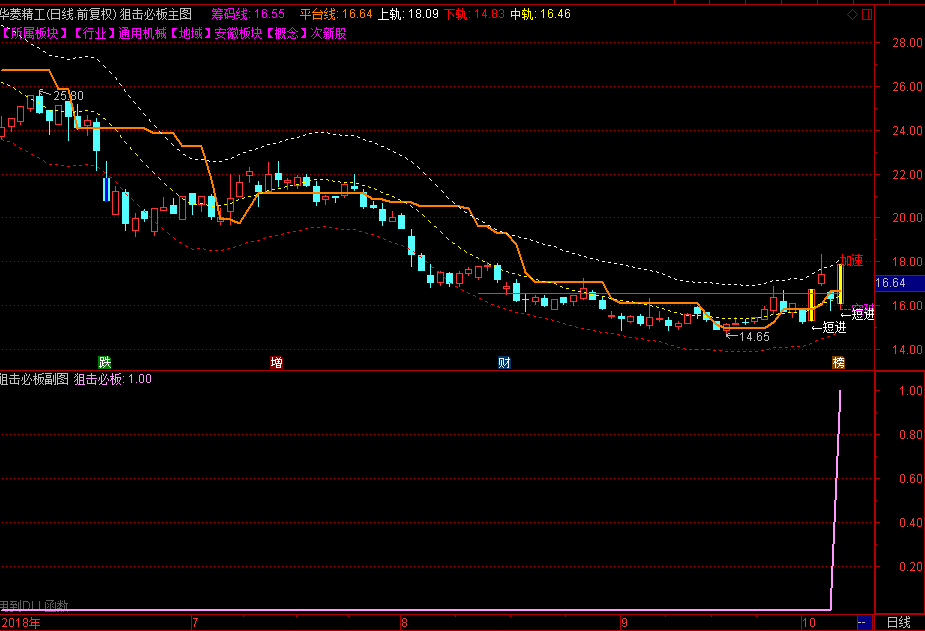Click the split-window rectangle icon
This screenshot has width=925, height=631.
(x=867, y=14)
